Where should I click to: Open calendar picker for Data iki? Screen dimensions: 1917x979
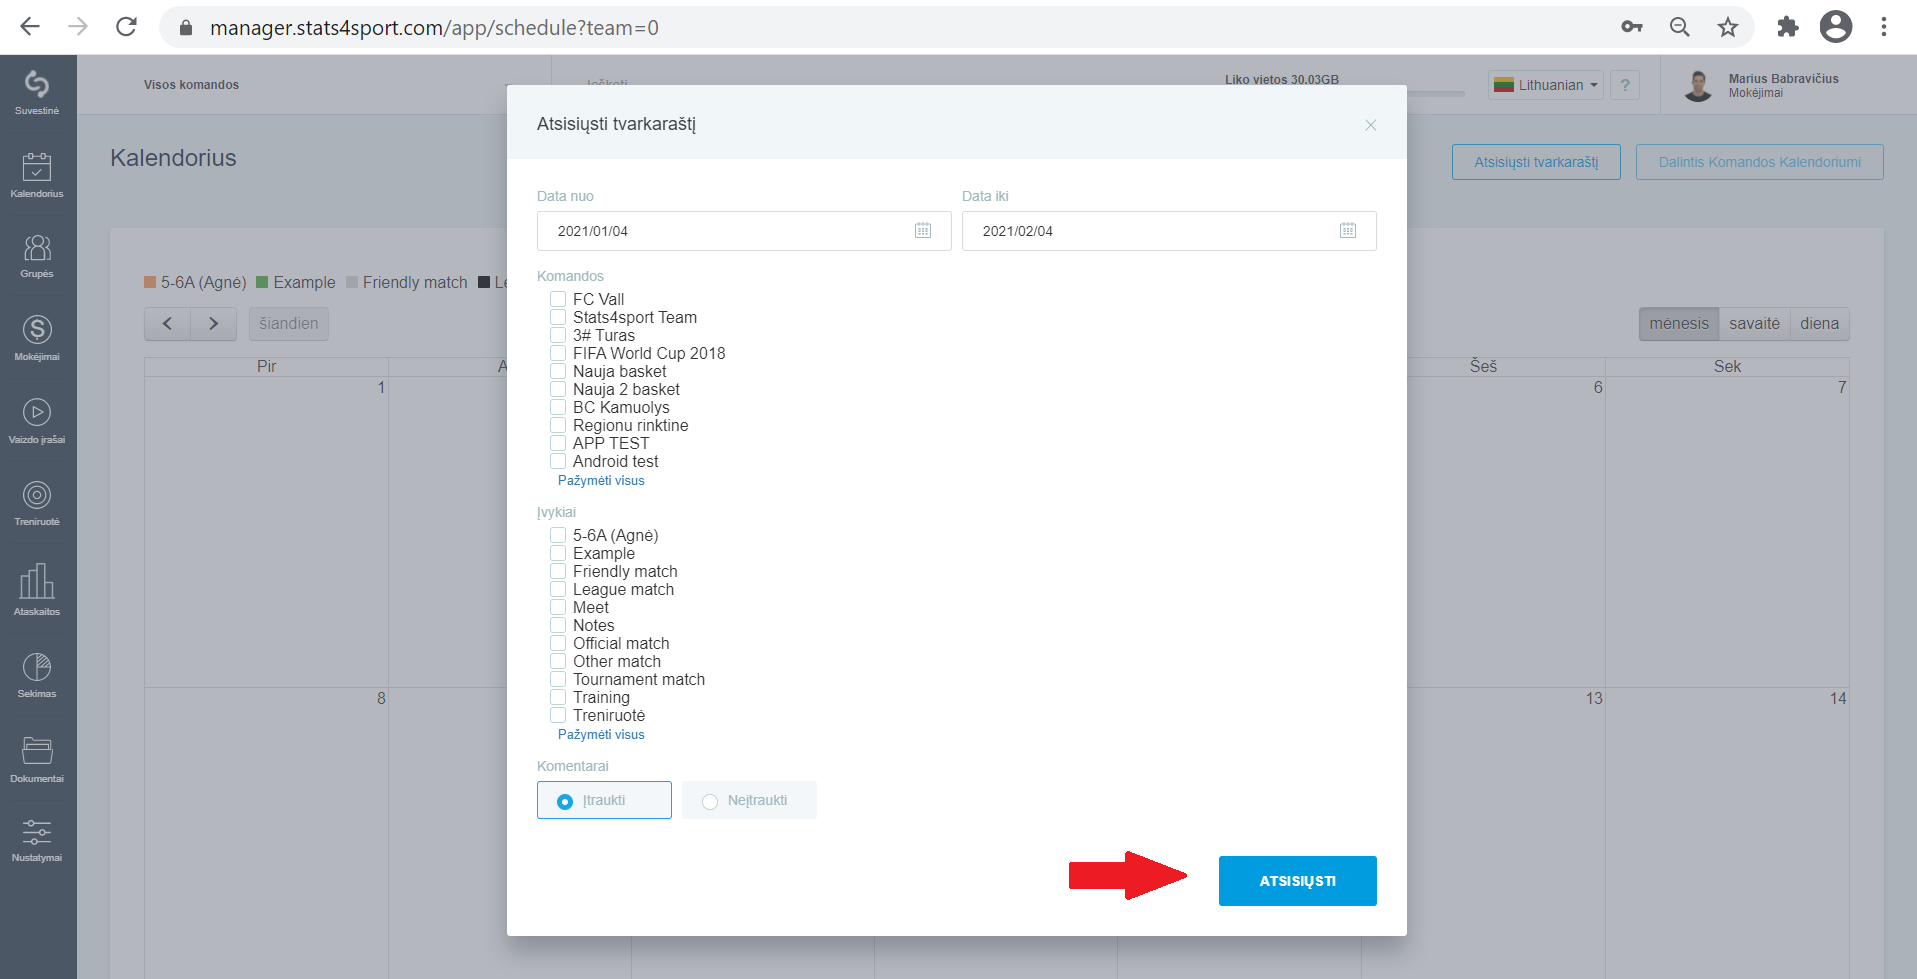pos(1348,231)
